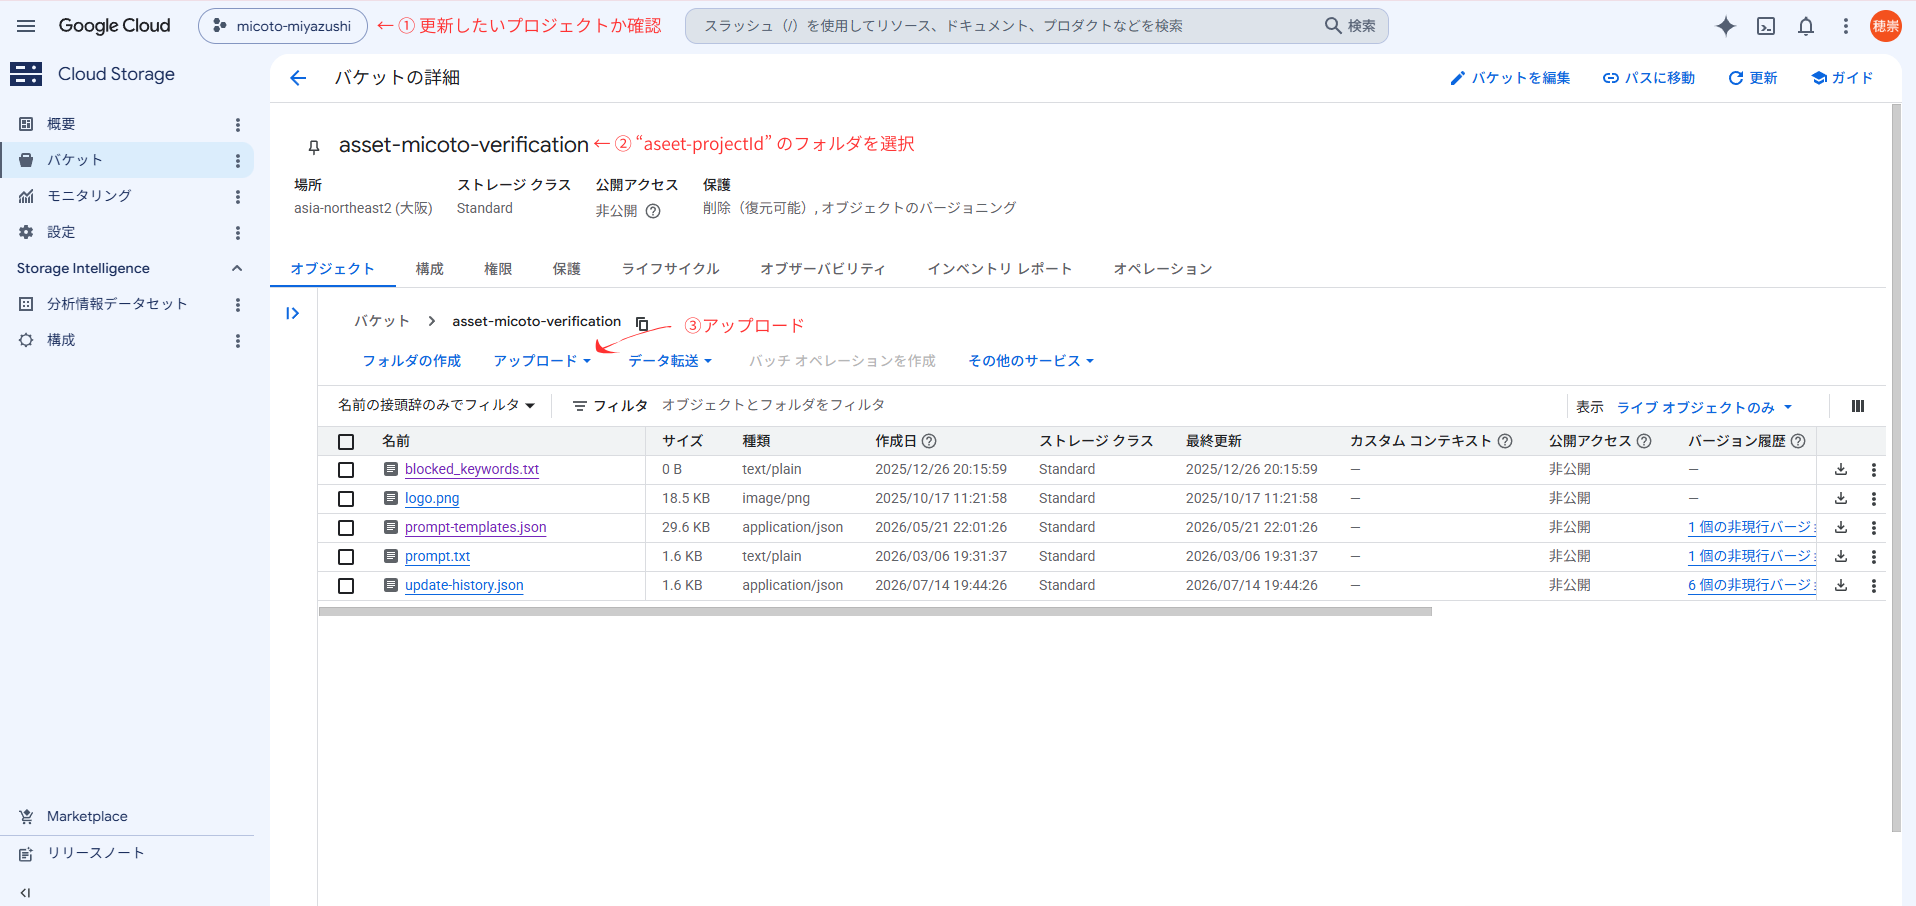The image size is (1916, 906).
Task: Check the prompt.txt row checkbox
Action: click(x=346, y=557)
